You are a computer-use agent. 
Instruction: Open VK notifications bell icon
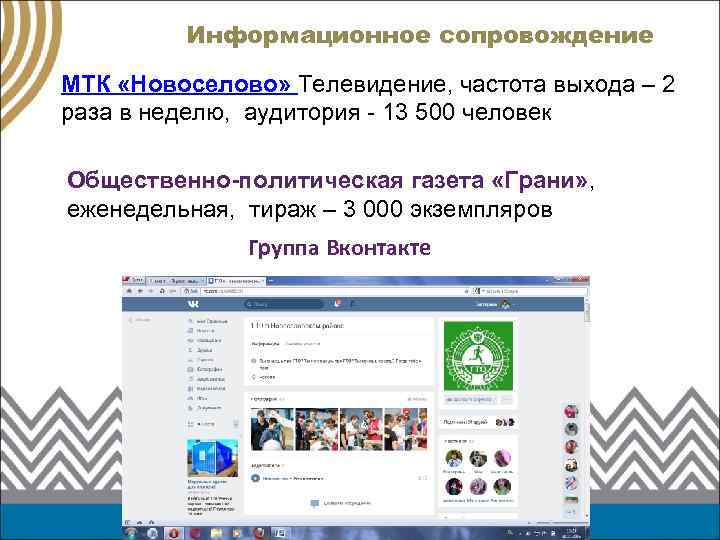pos(338,304)
